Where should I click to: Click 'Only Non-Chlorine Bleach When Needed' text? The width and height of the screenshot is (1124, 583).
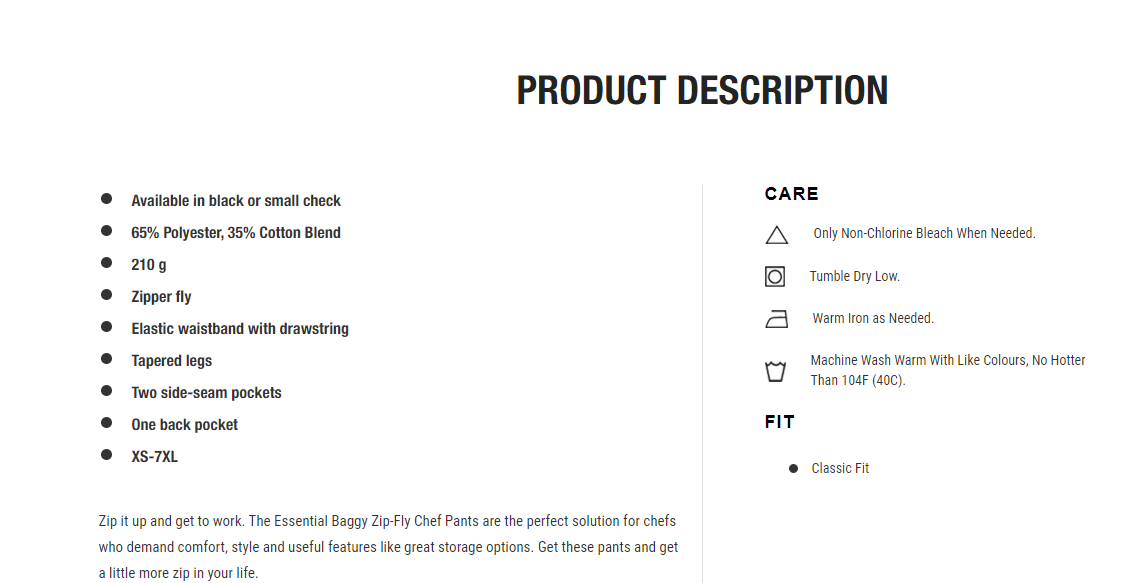coord(924,233)
